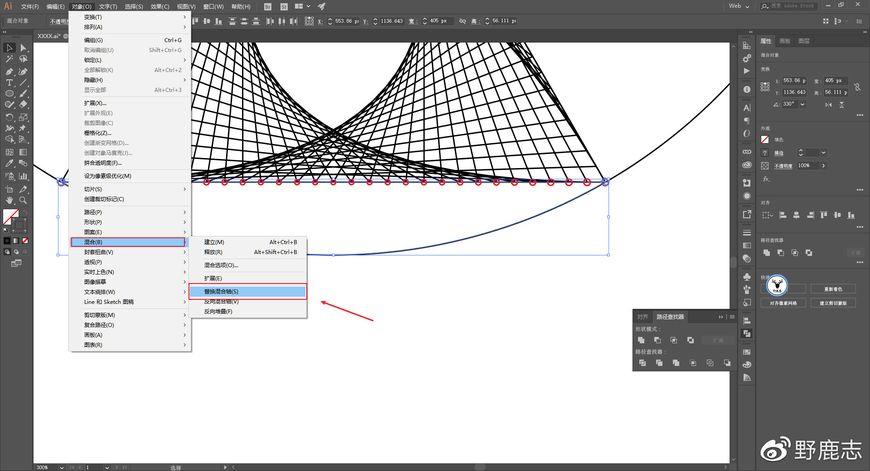Click the fill color swatch in Appearance
Viewport: 870px width, 471px height.
pyautogui.click(x=765, y=140)
